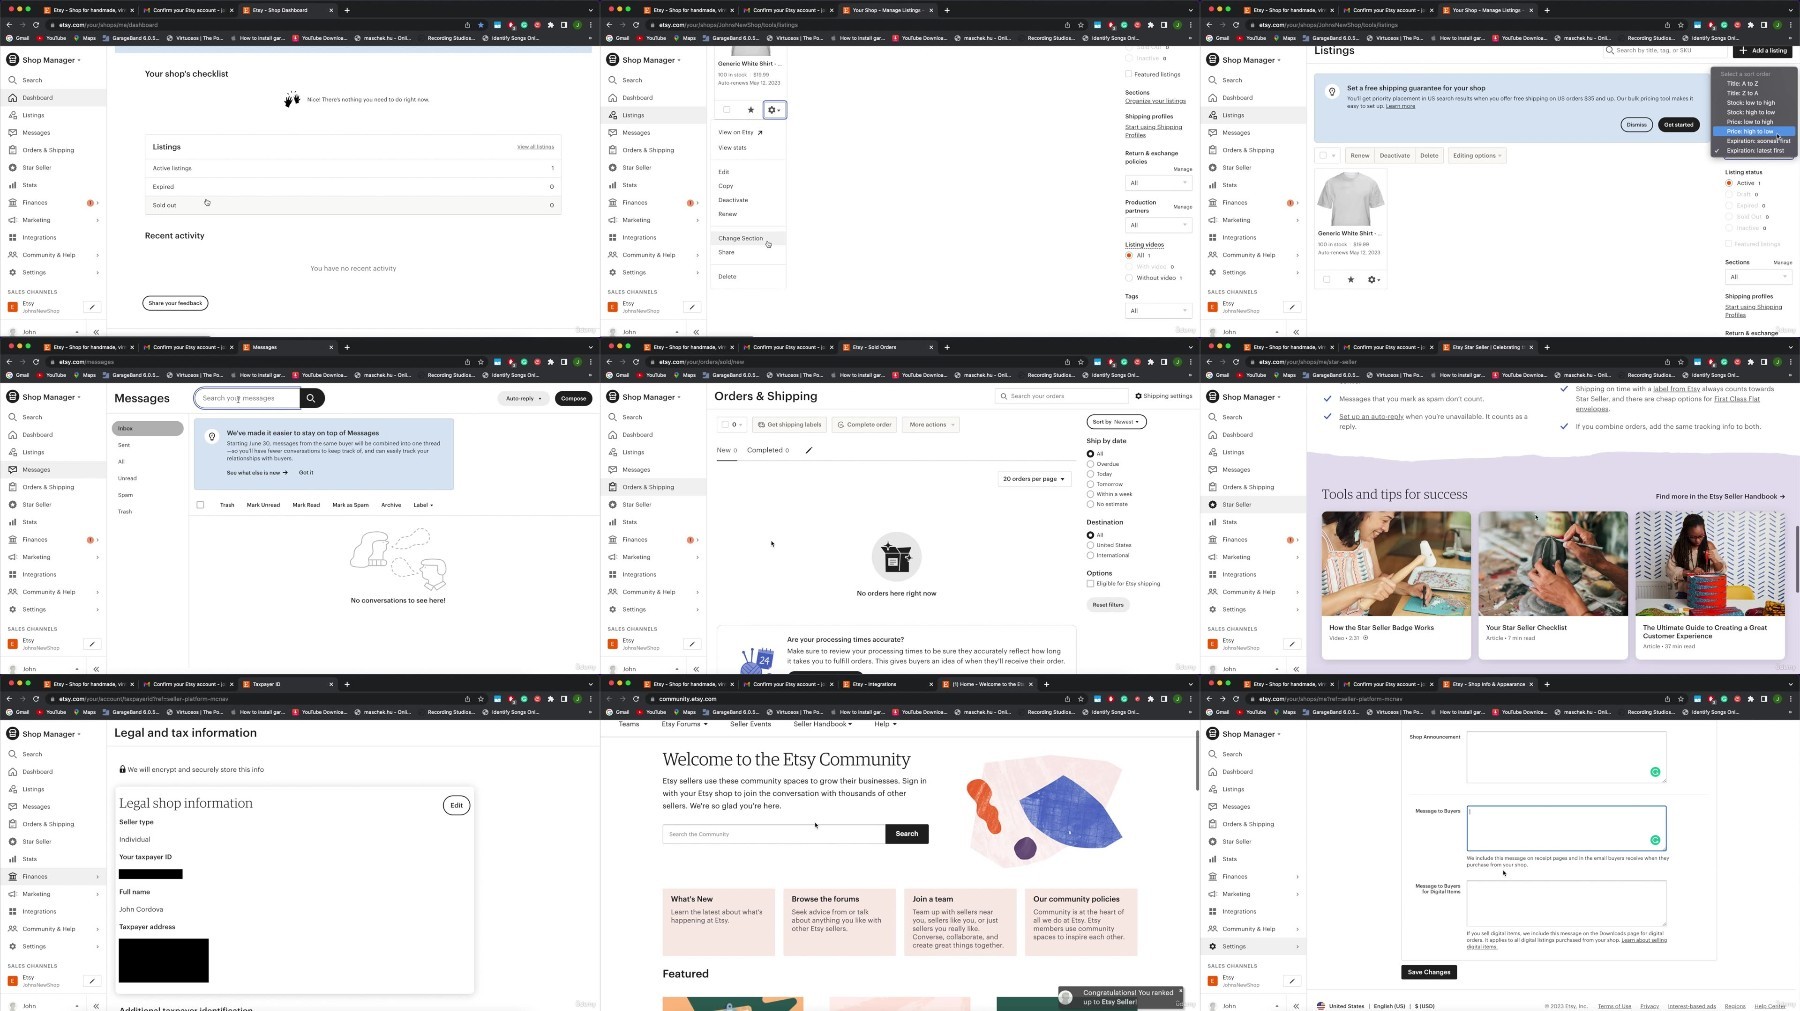Click the Messages envelope icon in the sidebar beside the gear menu
The width and height of the screenshot is (1800, 1011).
(x=612, y=133)
